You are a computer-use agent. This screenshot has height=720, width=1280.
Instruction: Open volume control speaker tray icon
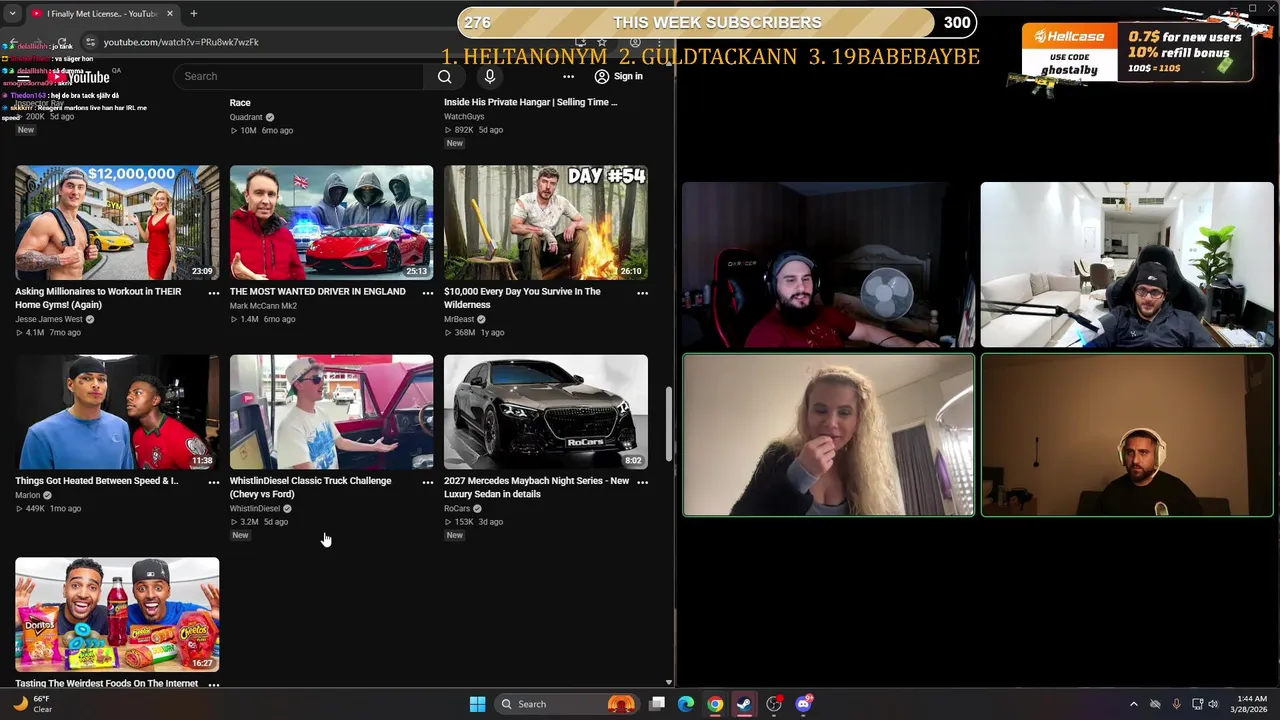[1213, 704]
